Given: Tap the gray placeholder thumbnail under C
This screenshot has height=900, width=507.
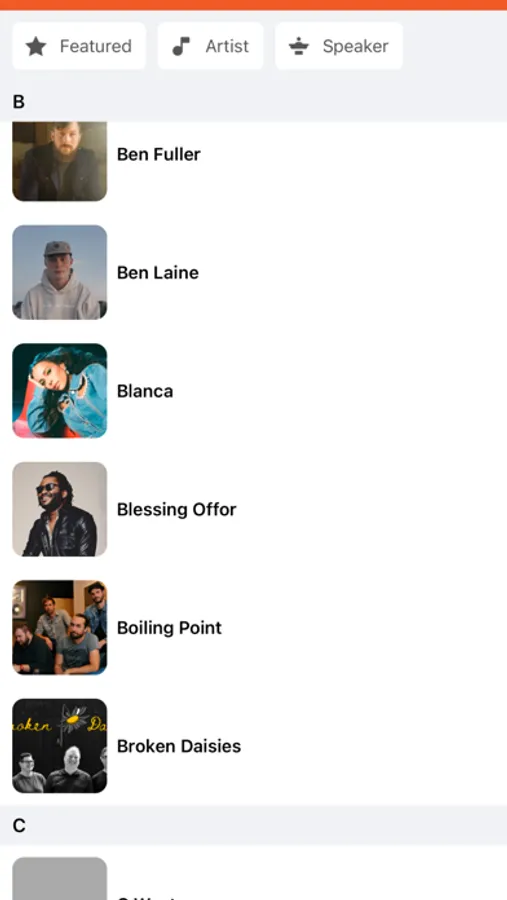Looking at the screenshot, I should tap(60, 879).
